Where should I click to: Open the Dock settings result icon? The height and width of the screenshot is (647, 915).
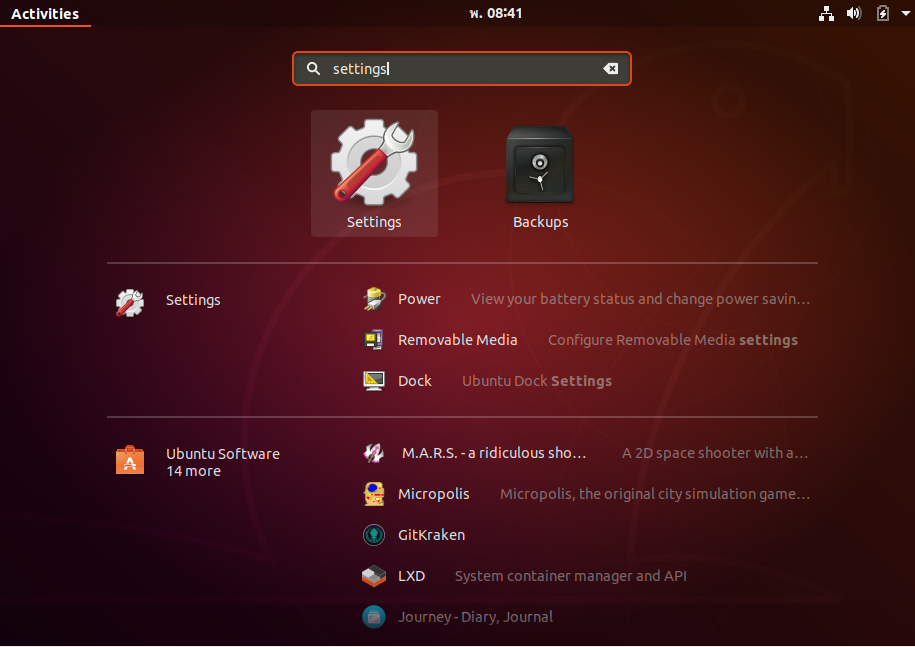[374, 380]
